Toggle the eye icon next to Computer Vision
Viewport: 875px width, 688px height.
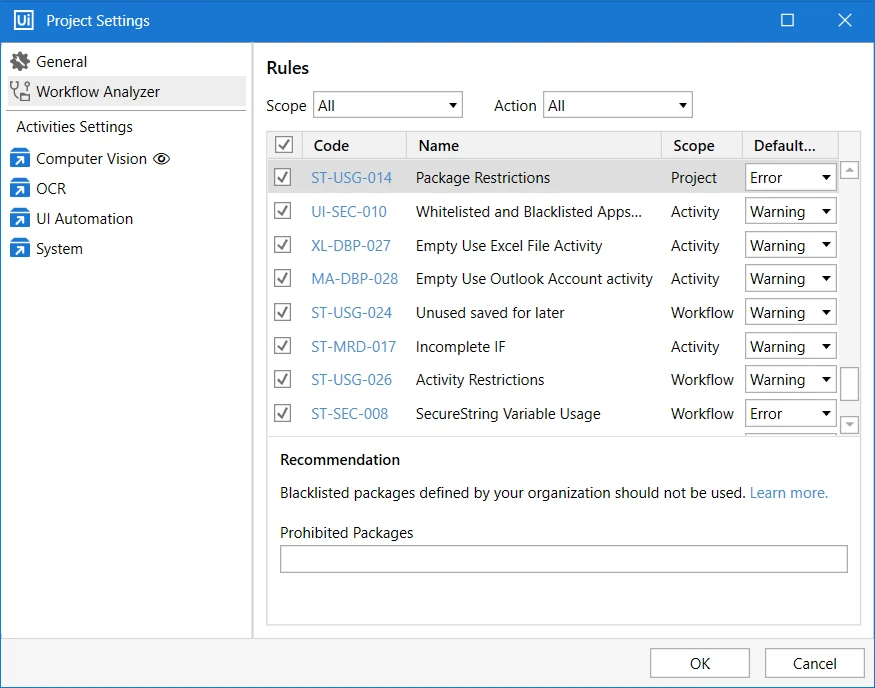pos(161,159)
